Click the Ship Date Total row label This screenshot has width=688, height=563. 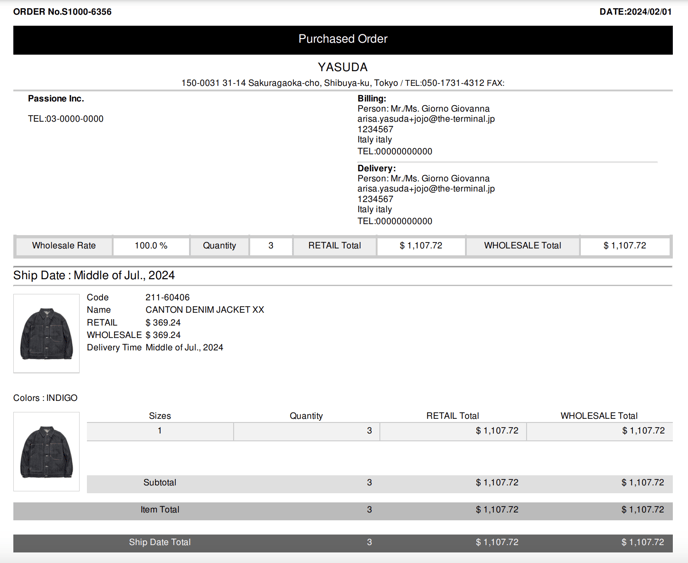(x=160, y=542)
